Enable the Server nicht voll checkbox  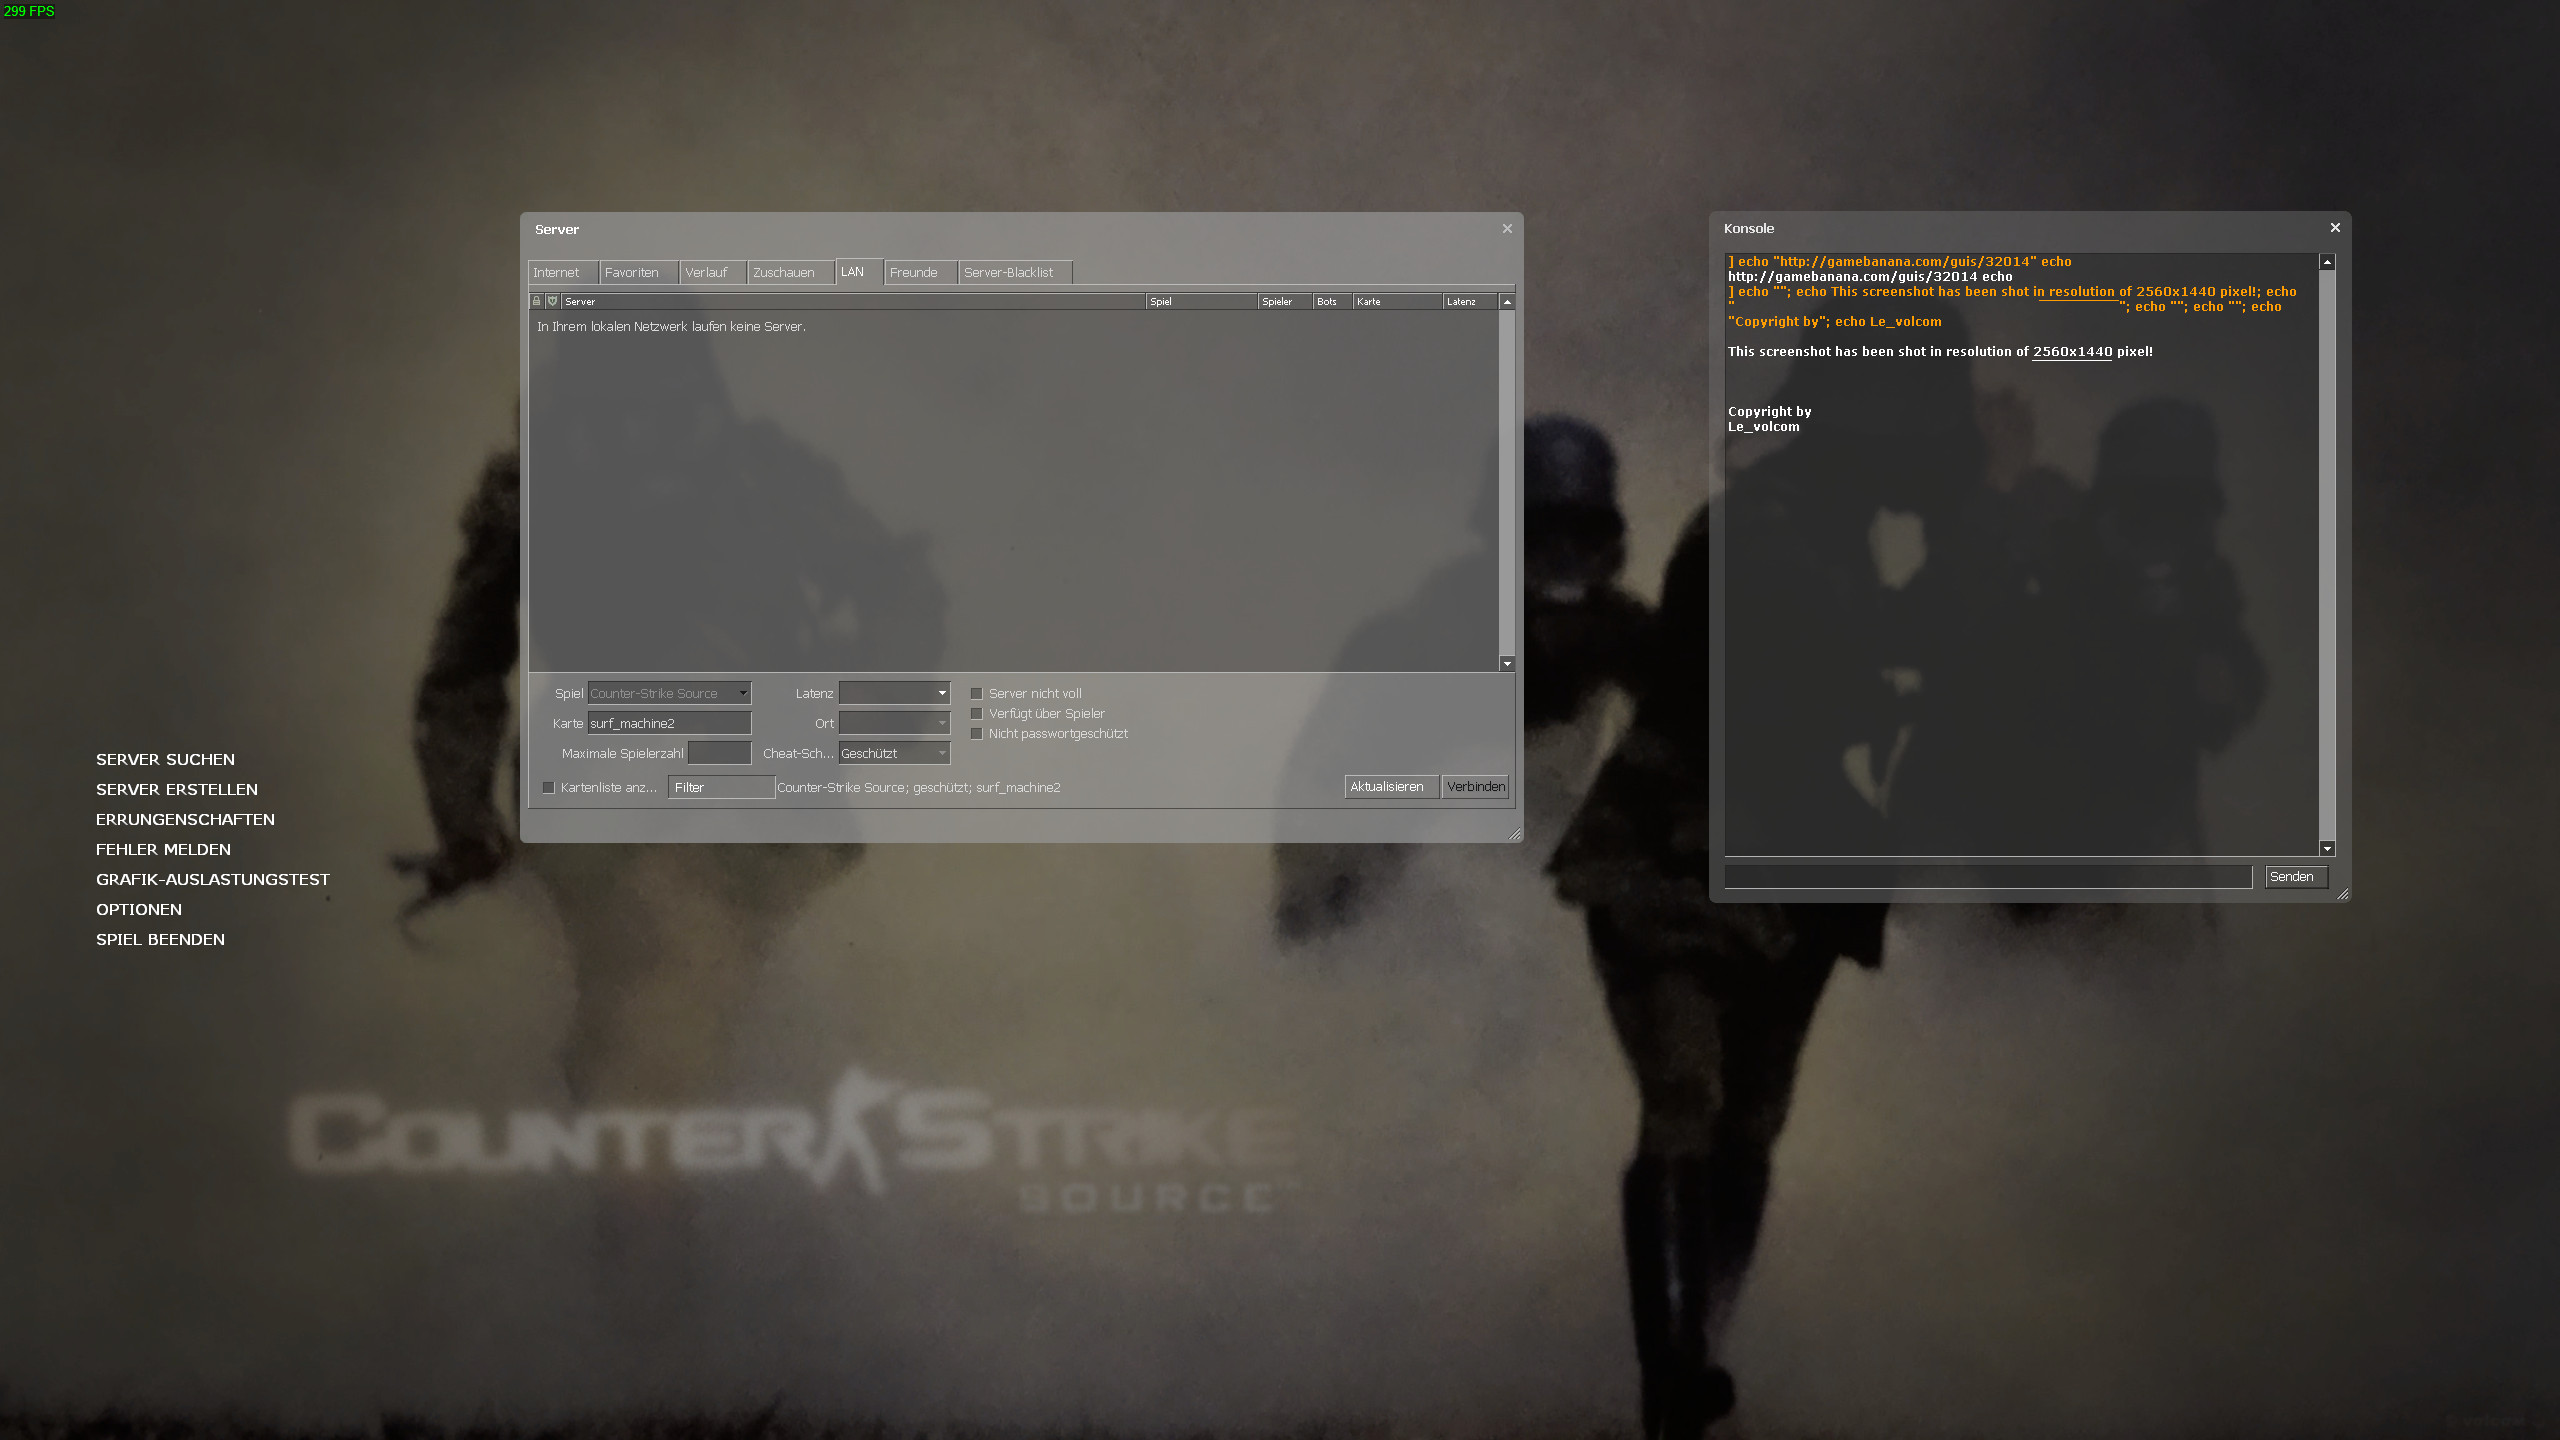977,693
